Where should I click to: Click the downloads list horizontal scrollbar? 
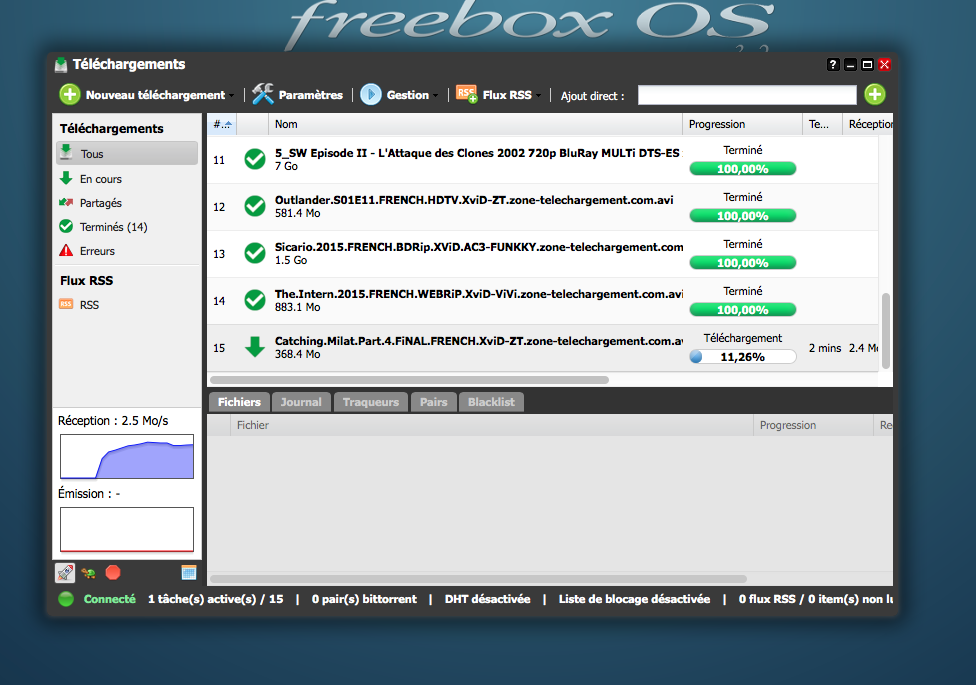pos(410,380)
